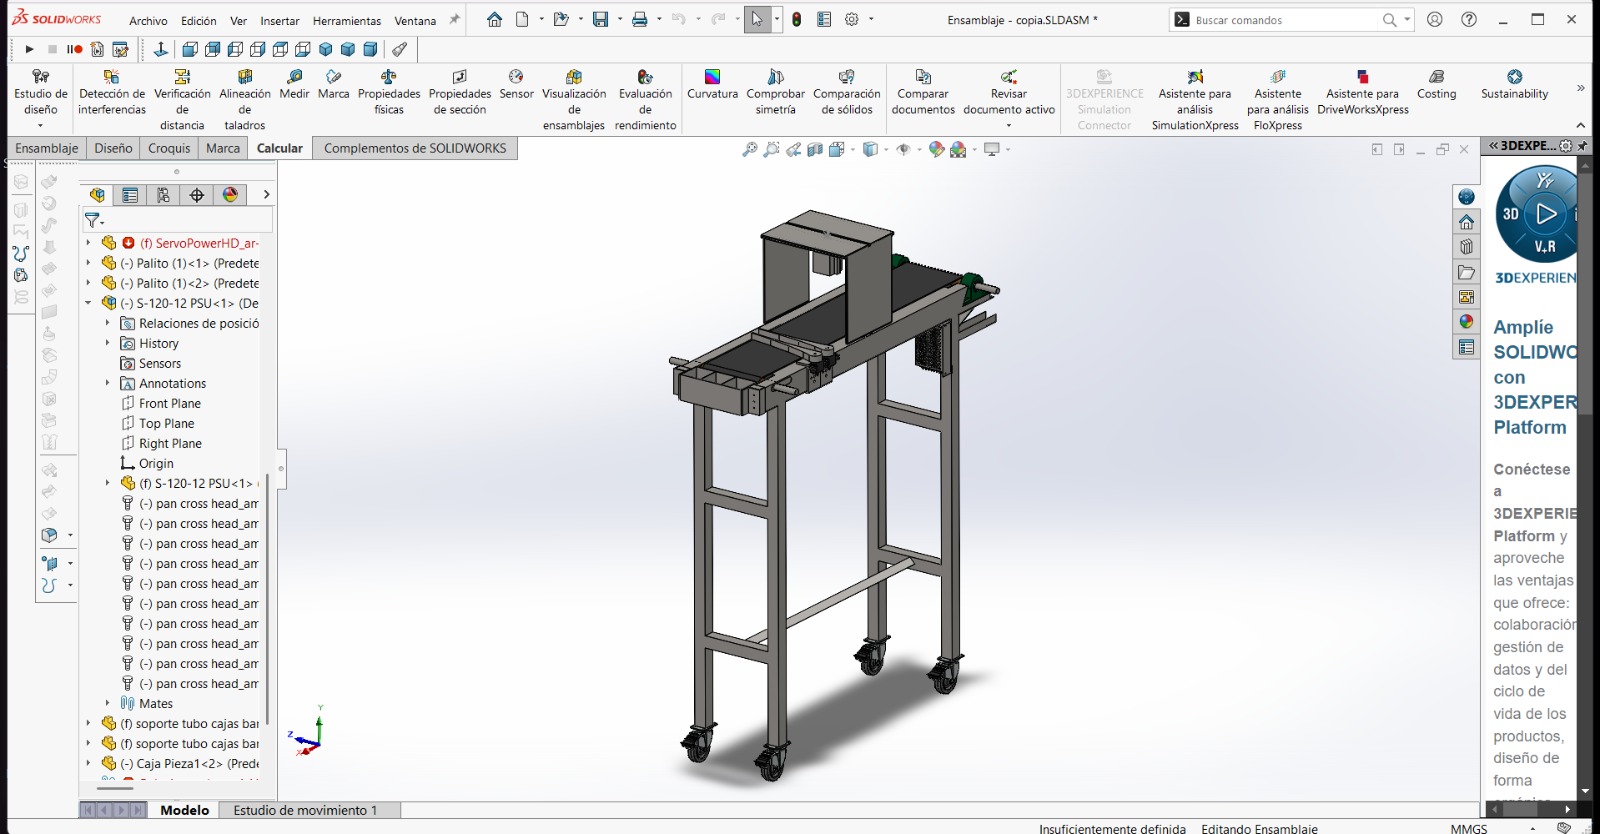Open Propiedades físicas
The height and width of the screenshot is (834, 1600).
click(x=389, y=92)
